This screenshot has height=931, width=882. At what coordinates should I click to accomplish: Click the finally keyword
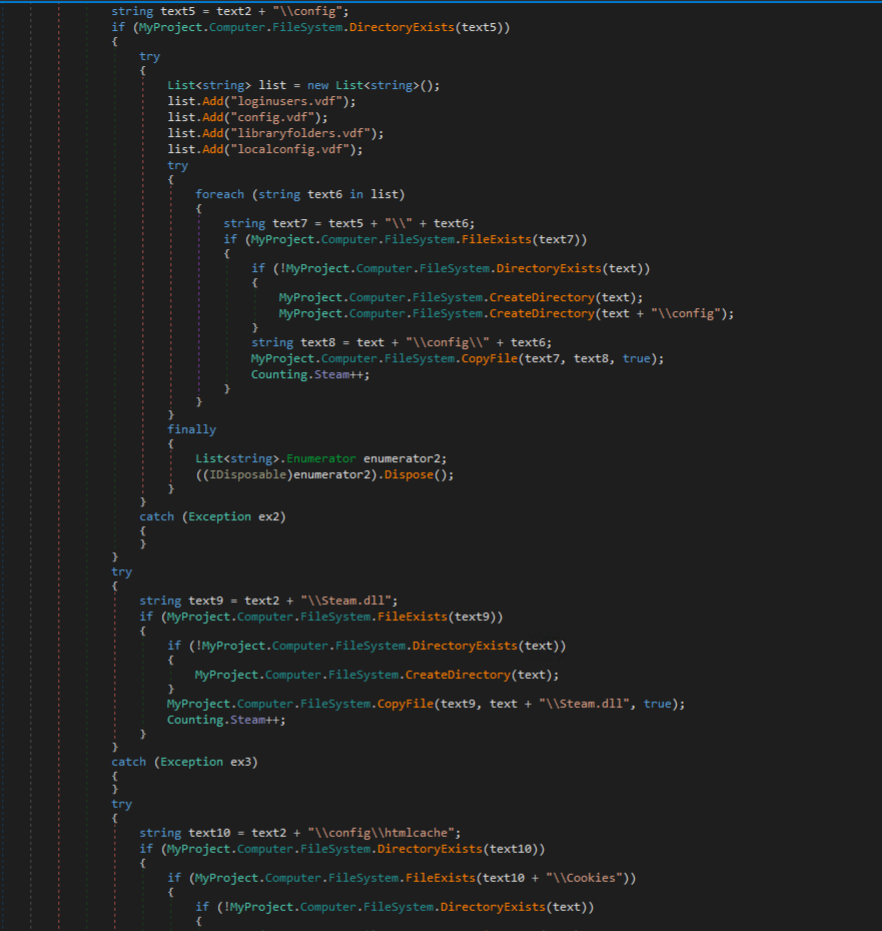click(x=192, y=430)
